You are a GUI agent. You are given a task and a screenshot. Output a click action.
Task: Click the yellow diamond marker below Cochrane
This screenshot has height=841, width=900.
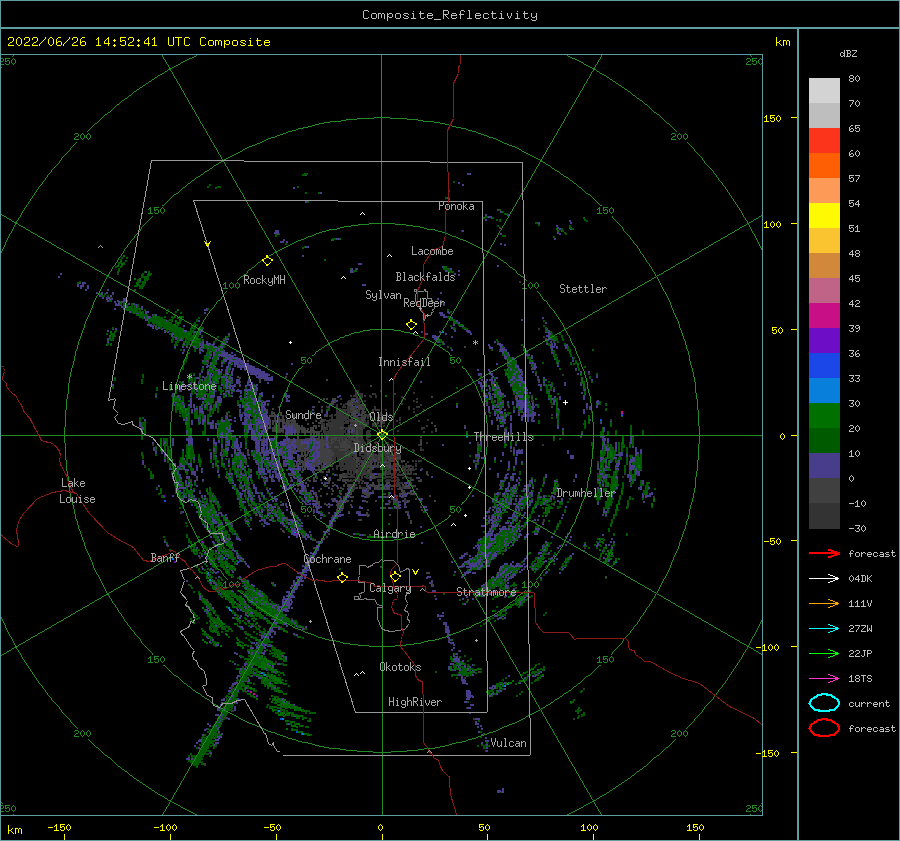click(343, 577)
